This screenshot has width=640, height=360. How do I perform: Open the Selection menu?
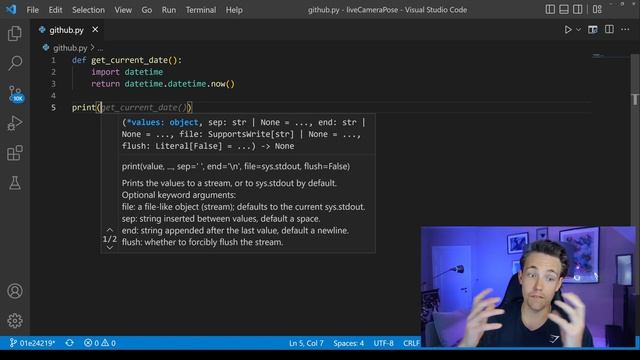89,10
